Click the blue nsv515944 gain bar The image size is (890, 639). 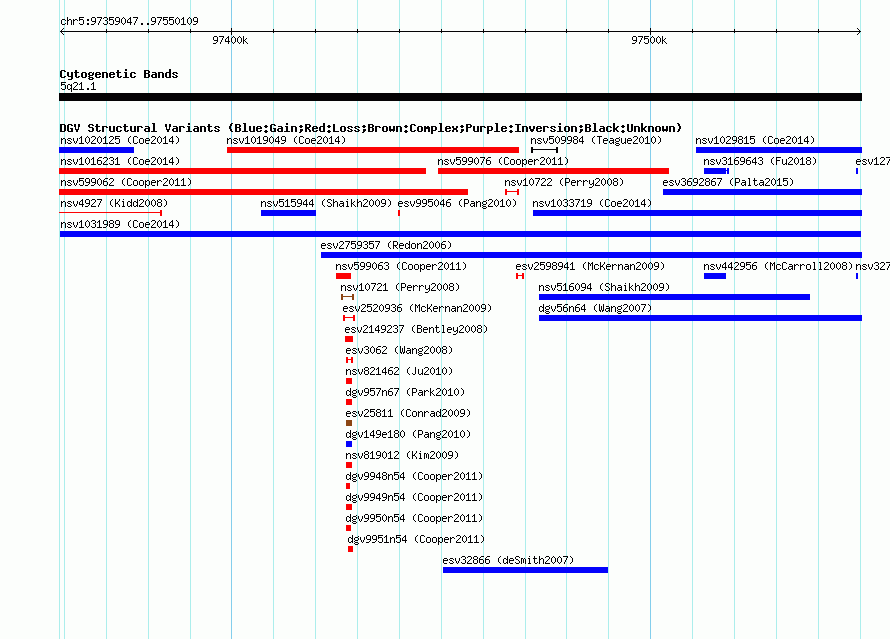click(288, 213)
